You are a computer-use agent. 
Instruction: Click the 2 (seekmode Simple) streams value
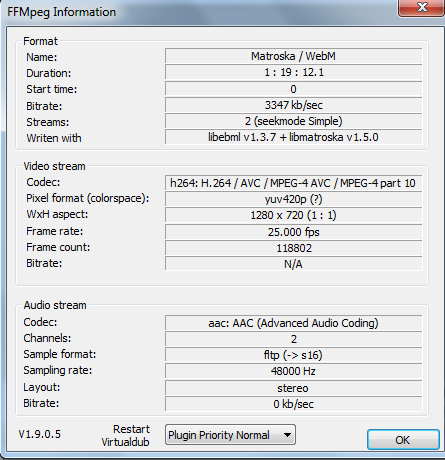click(293, 121)
